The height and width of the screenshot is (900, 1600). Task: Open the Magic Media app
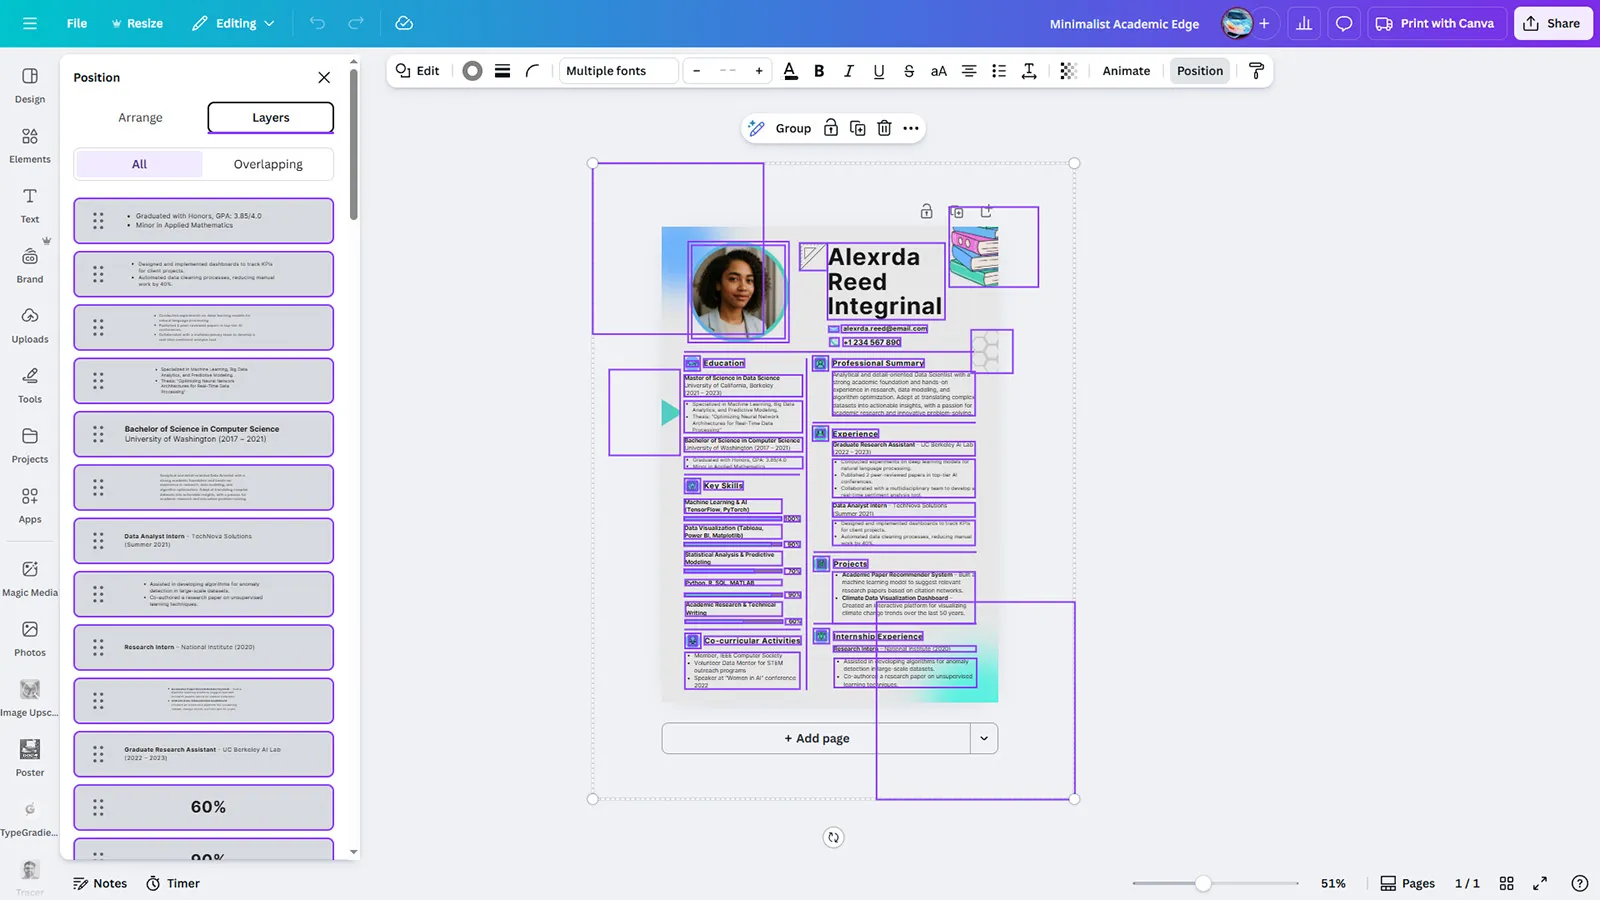click(x=30, y=577)
